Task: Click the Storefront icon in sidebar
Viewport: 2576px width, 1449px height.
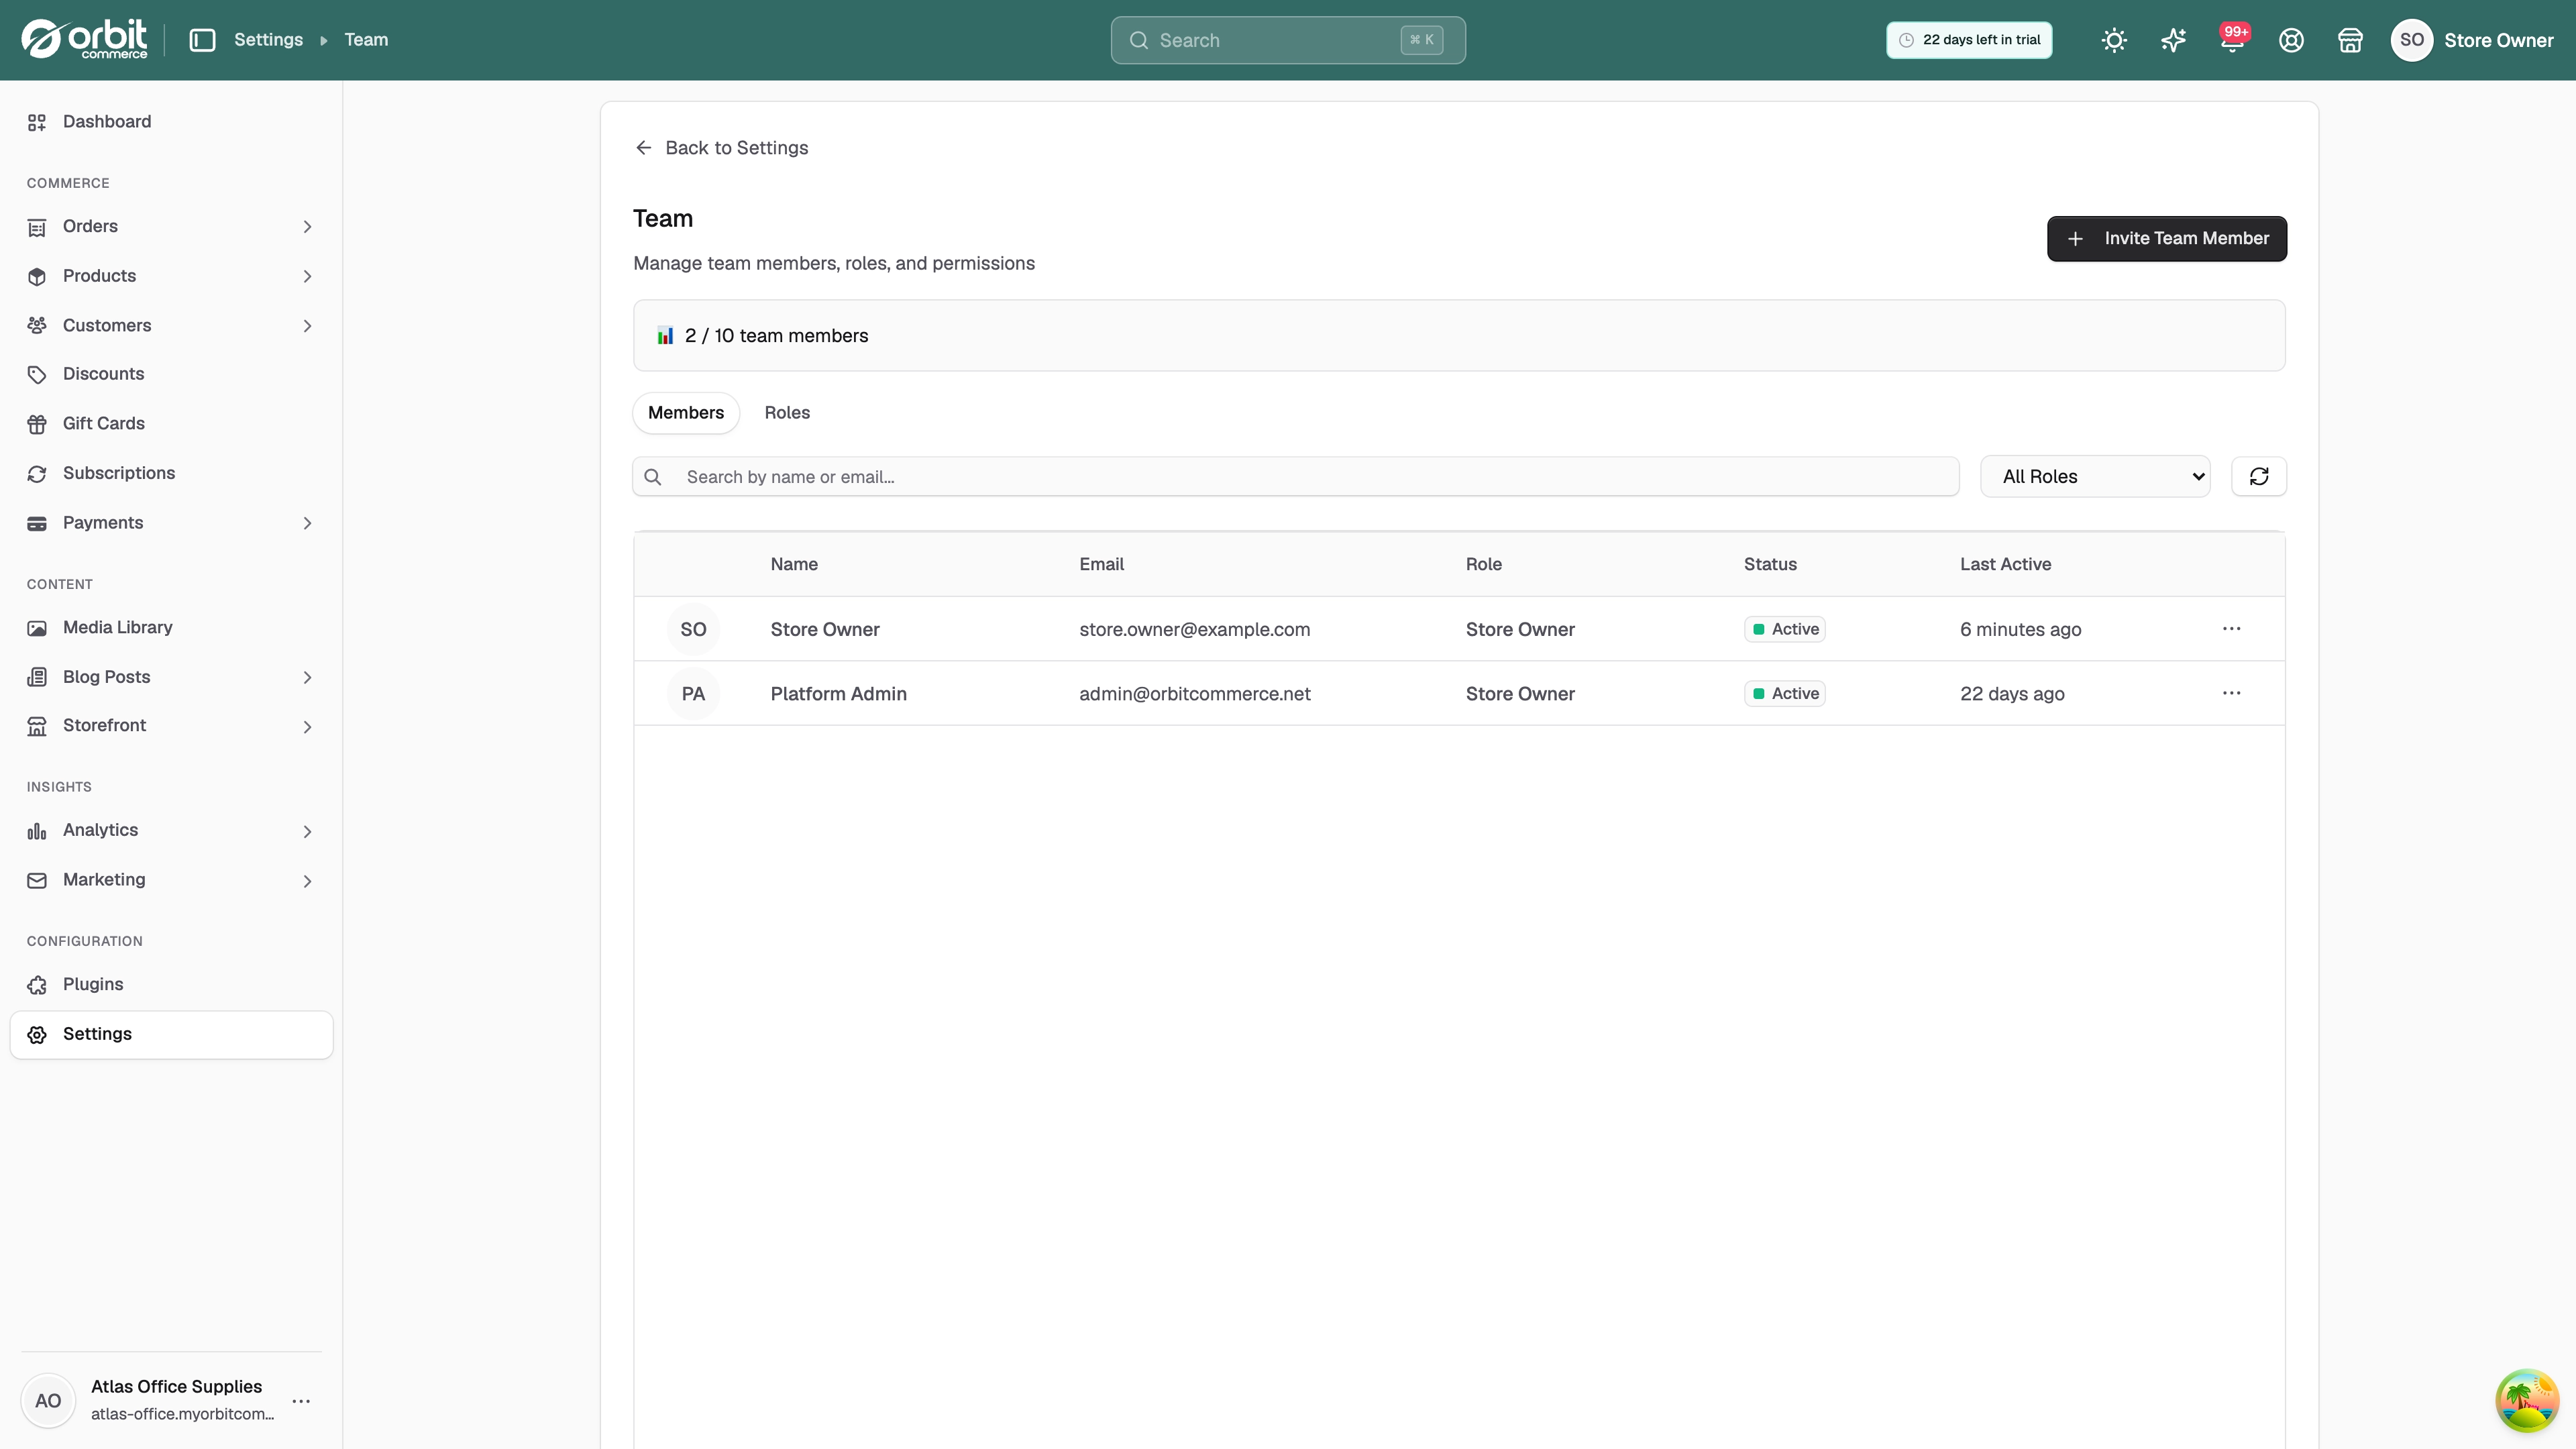Action: [37, 726]
